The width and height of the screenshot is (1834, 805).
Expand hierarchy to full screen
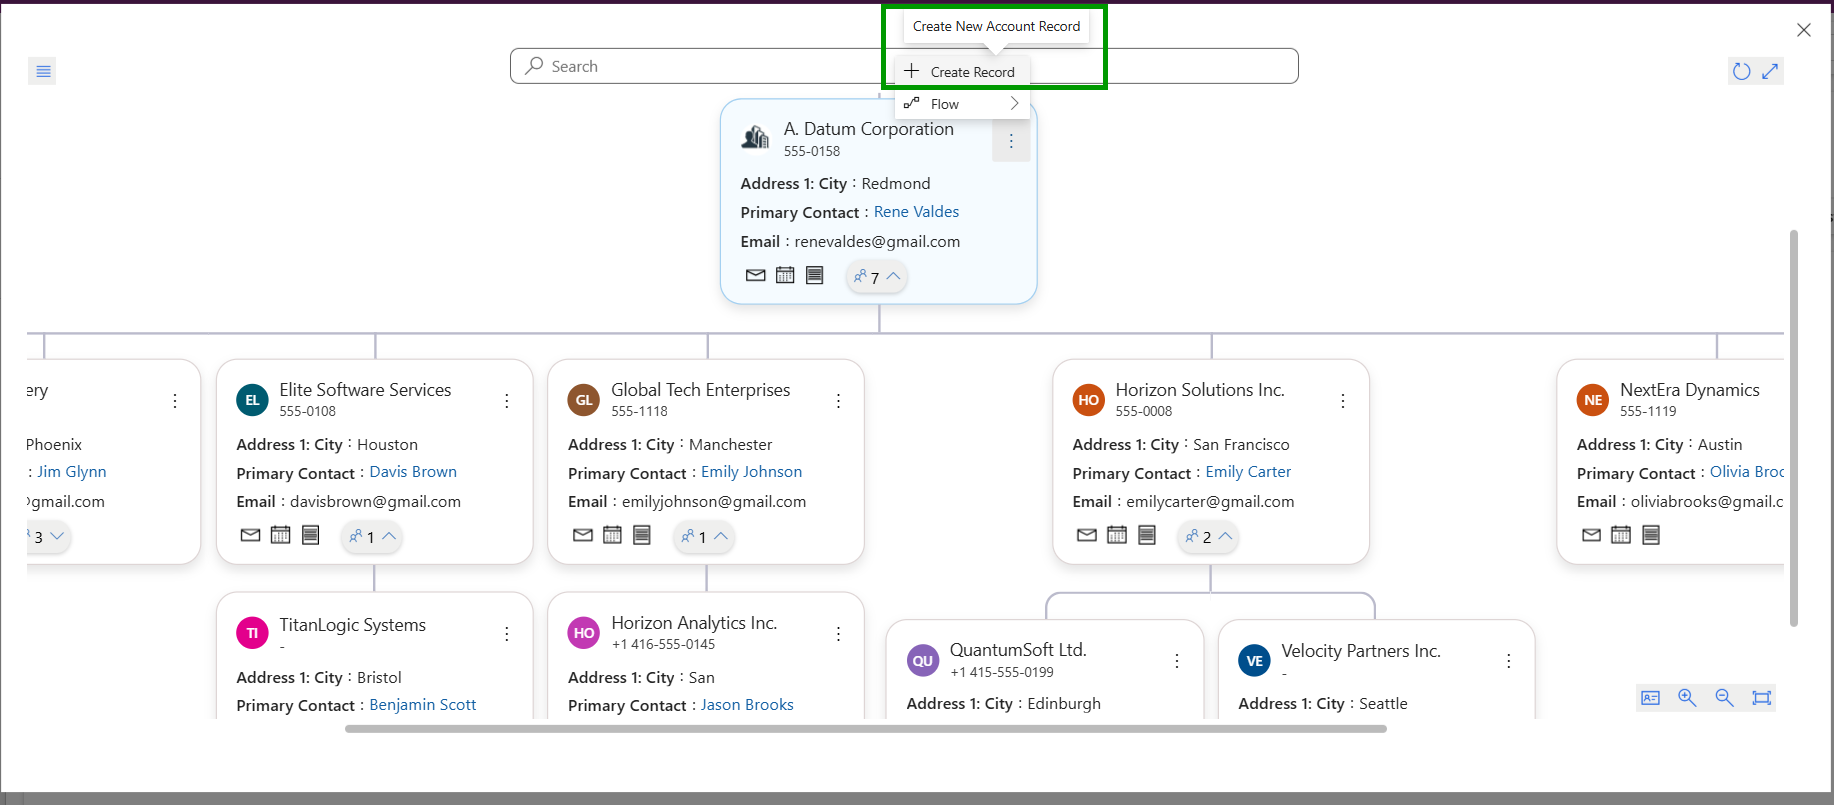tap(1770, 71)
